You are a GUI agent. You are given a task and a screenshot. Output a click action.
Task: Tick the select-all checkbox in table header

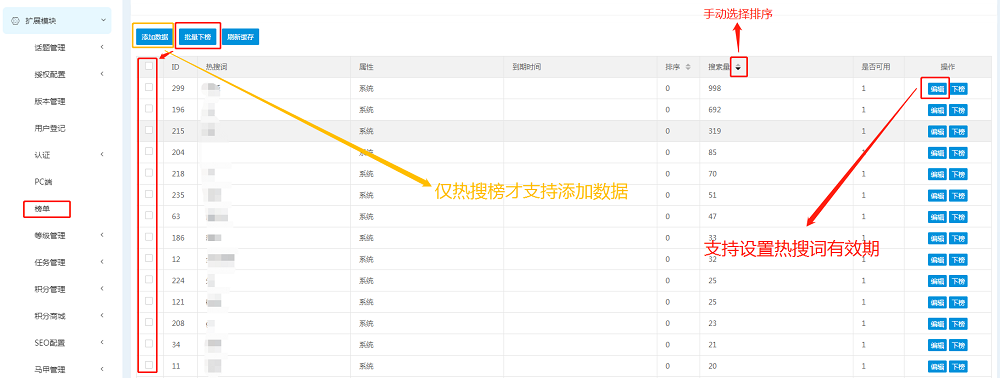click(x=149, y=66)
